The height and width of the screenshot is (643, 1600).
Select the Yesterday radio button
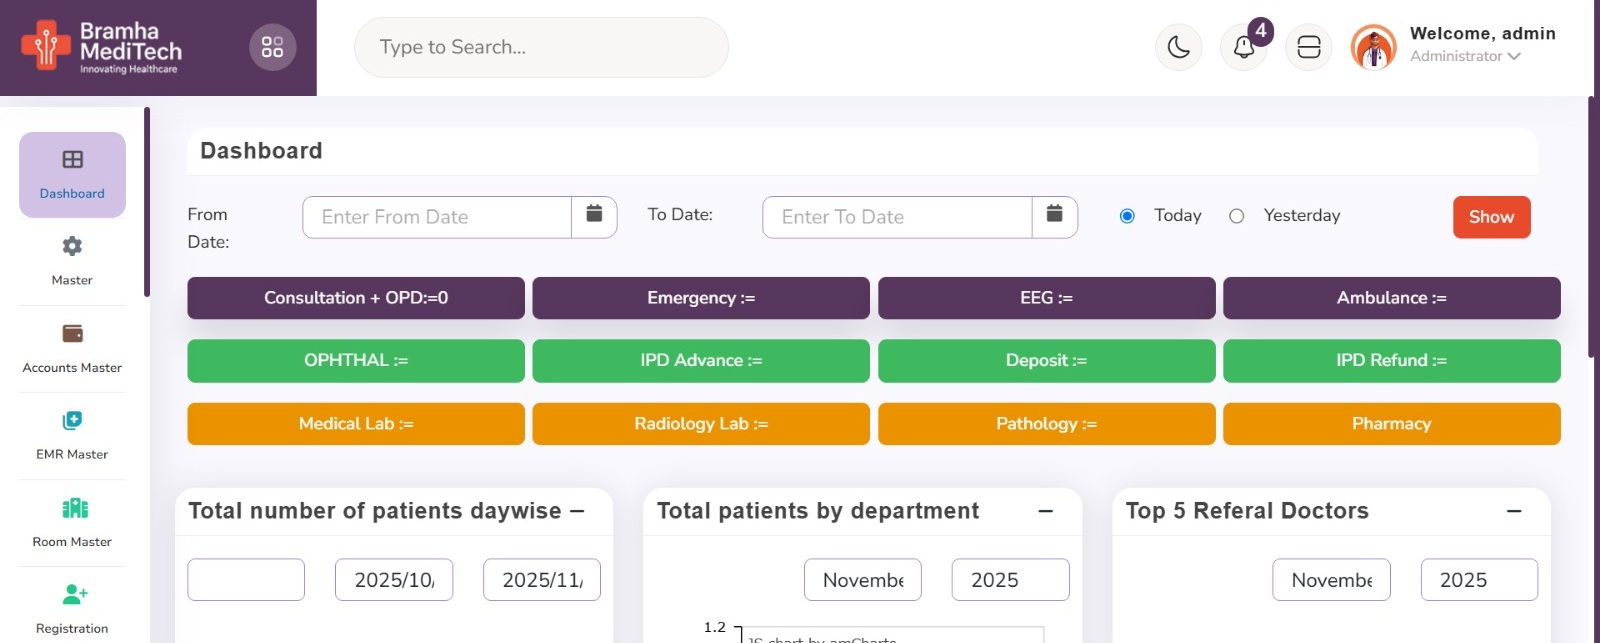pos(1237,216)
